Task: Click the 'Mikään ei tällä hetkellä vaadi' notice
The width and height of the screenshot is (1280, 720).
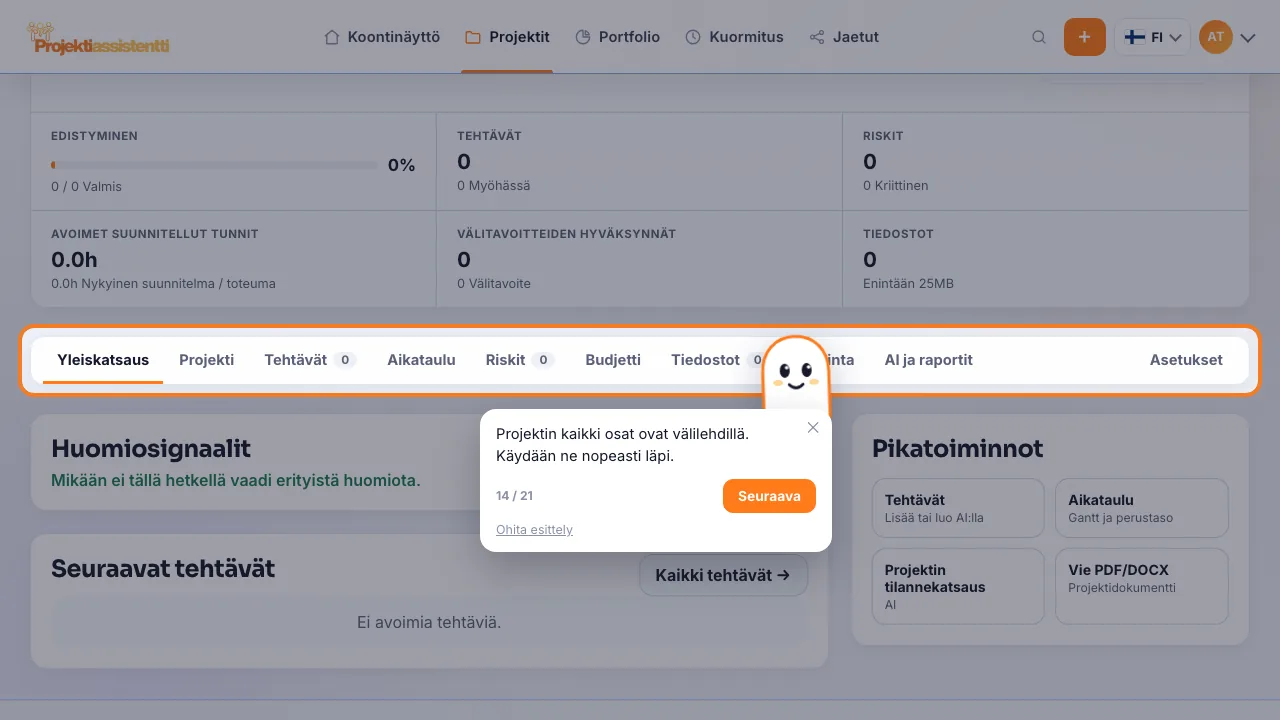Action: pos(236,480)
